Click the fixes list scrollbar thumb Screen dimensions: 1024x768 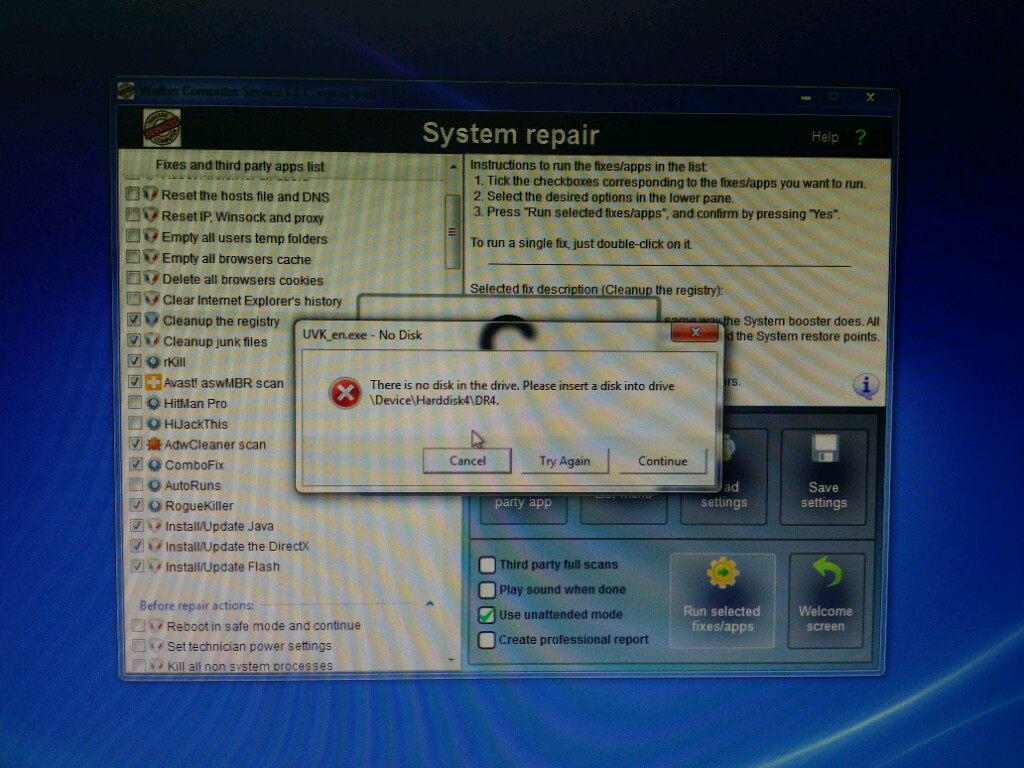pyautogui.click(x=452, y=232)
